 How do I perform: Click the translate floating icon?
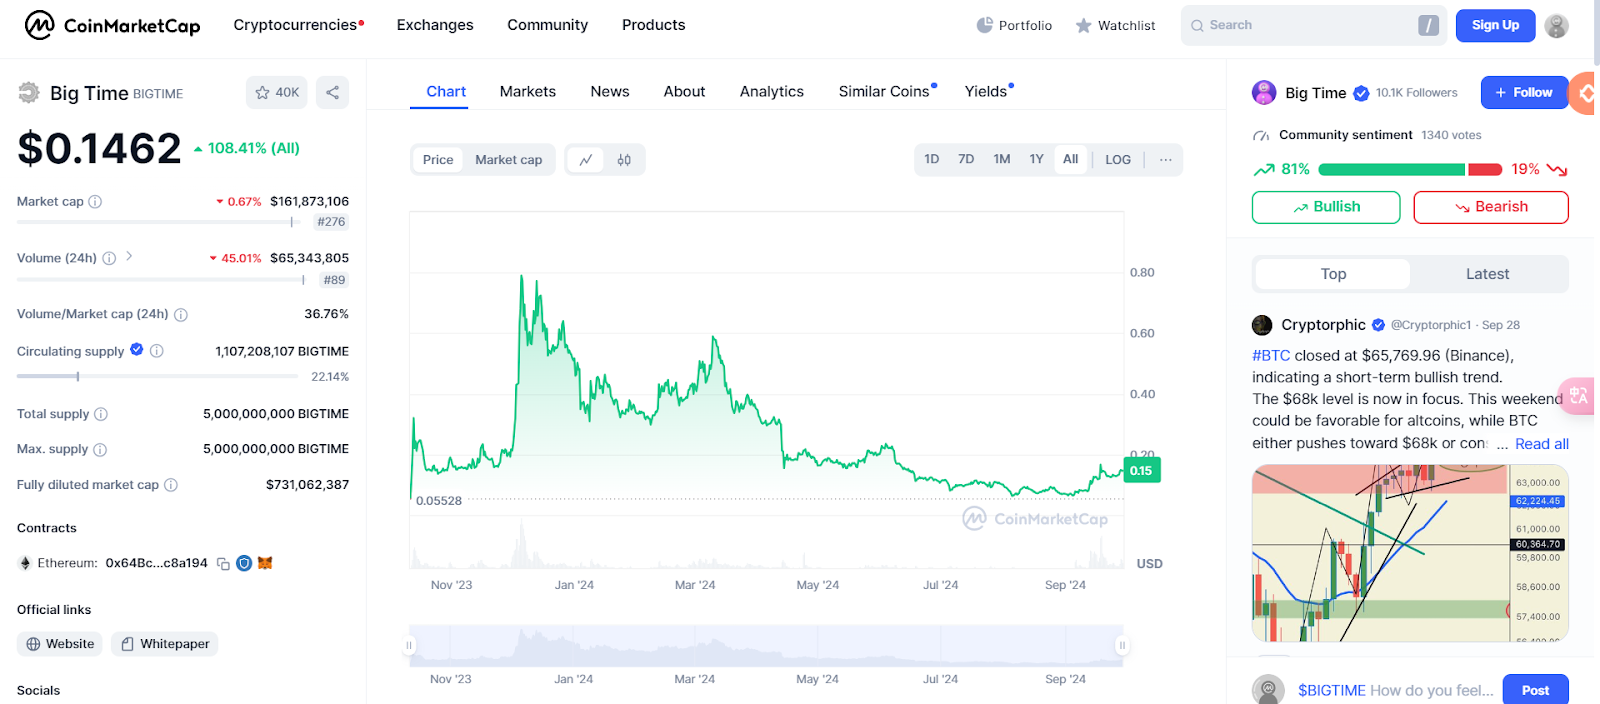pyautogui.click(x=1579, y=395)
